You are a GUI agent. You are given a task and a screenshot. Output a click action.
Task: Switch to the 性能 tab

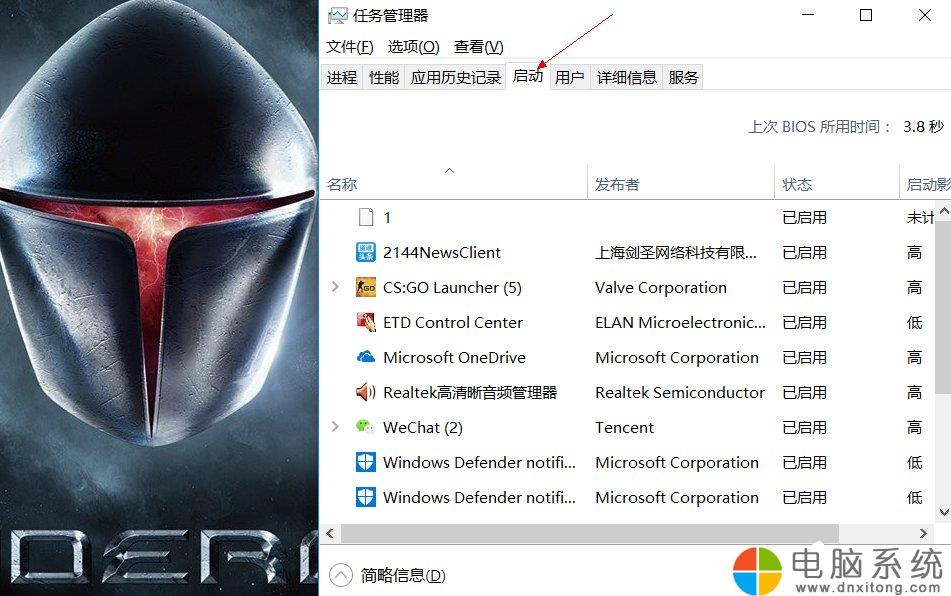[384, 77]
